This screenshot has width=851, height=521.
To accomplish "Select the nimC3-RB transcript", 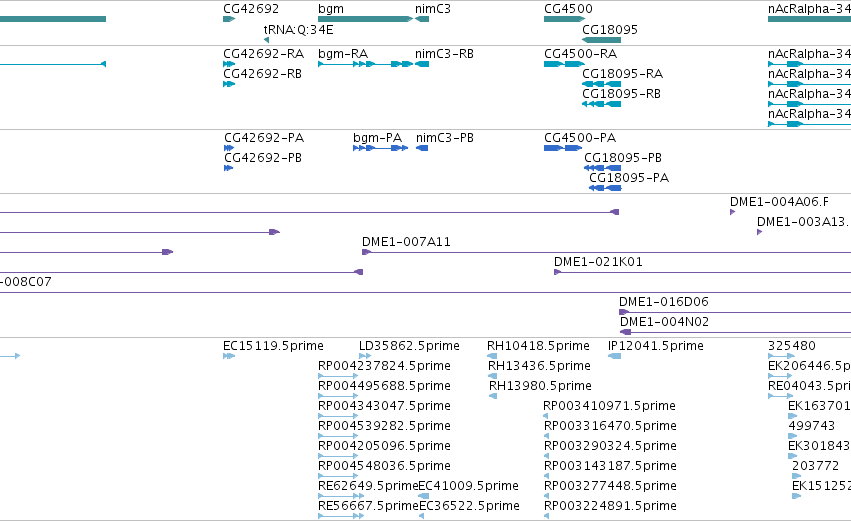I will click(422, 64).
